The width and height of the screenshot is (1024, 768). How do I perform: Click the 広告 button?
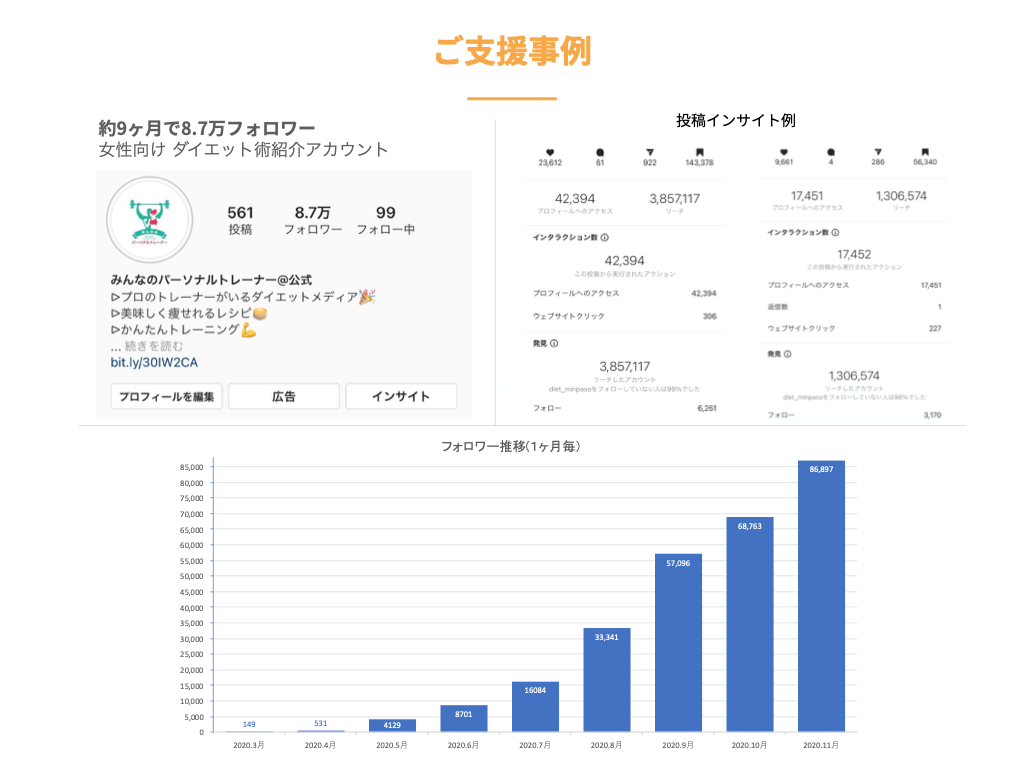coord(283,396)
